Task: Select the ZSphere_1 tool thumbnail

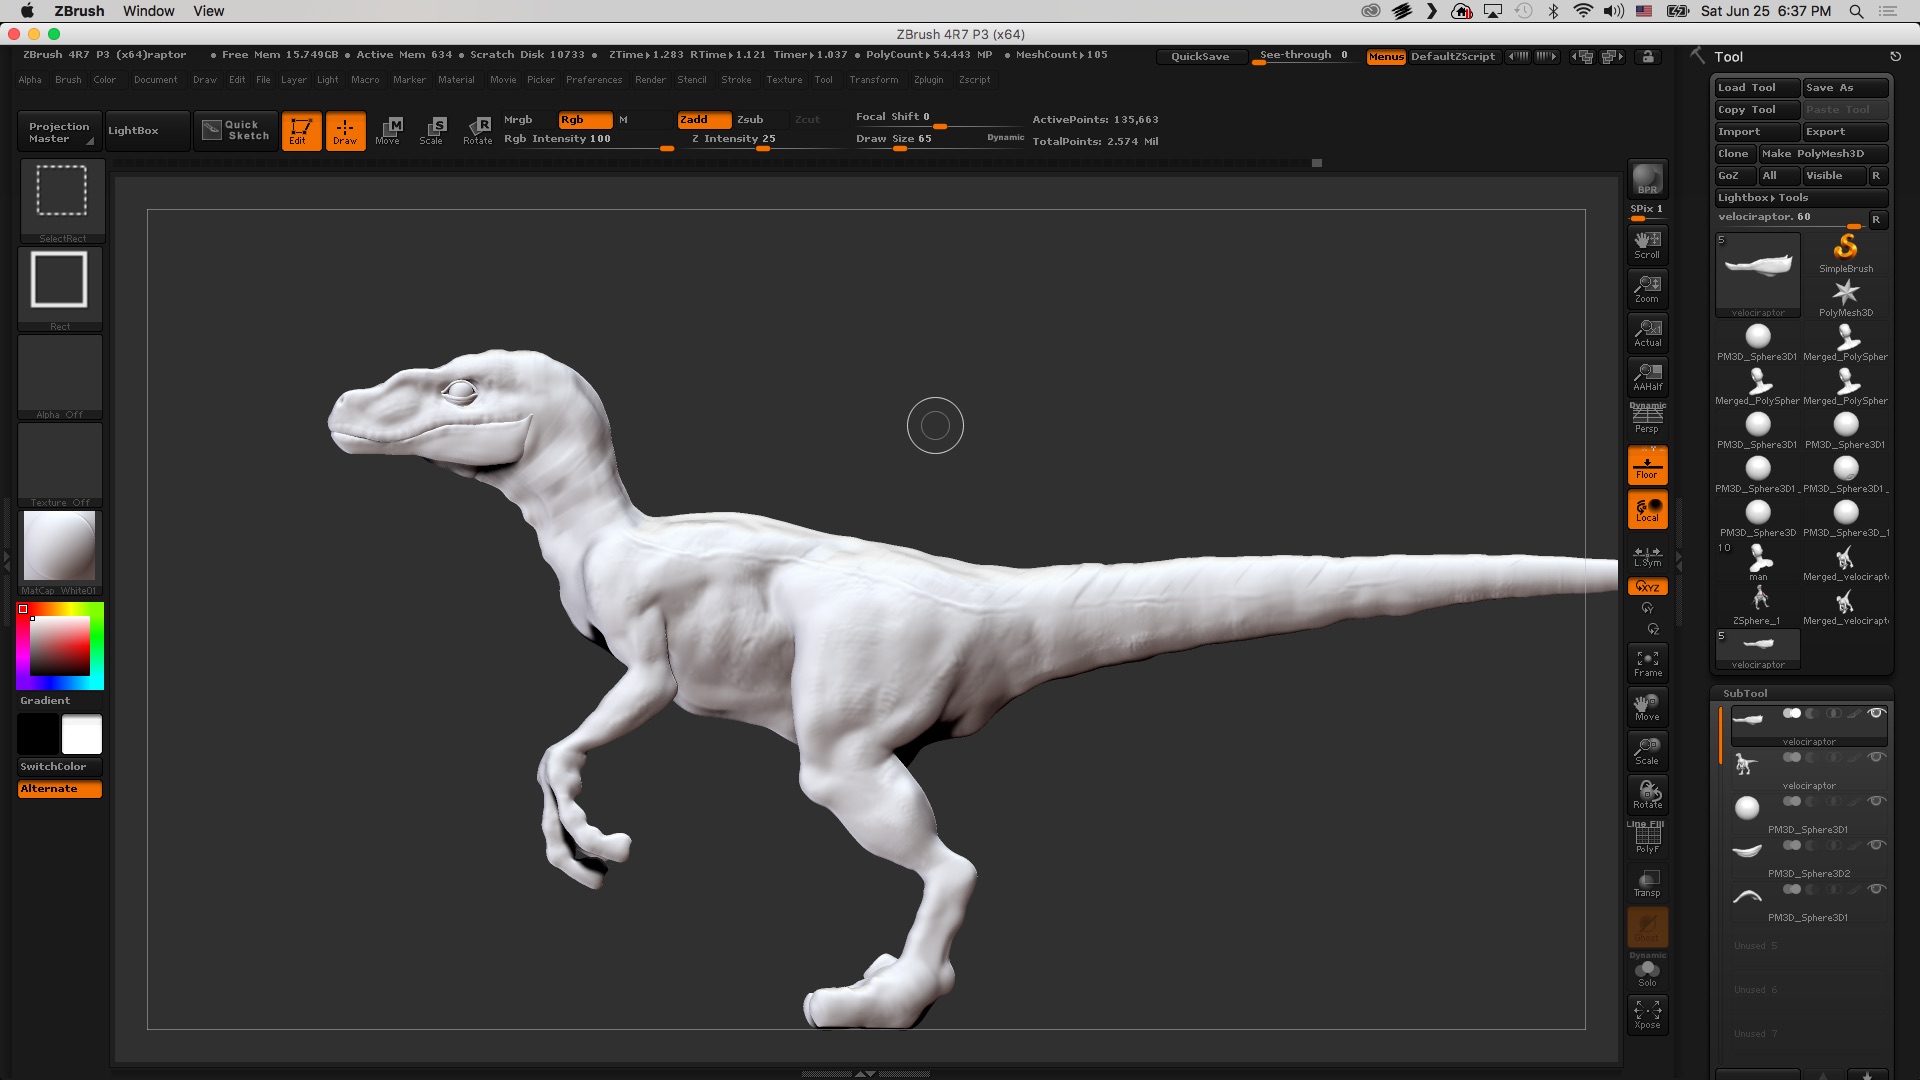Action: pos(1758,605)
